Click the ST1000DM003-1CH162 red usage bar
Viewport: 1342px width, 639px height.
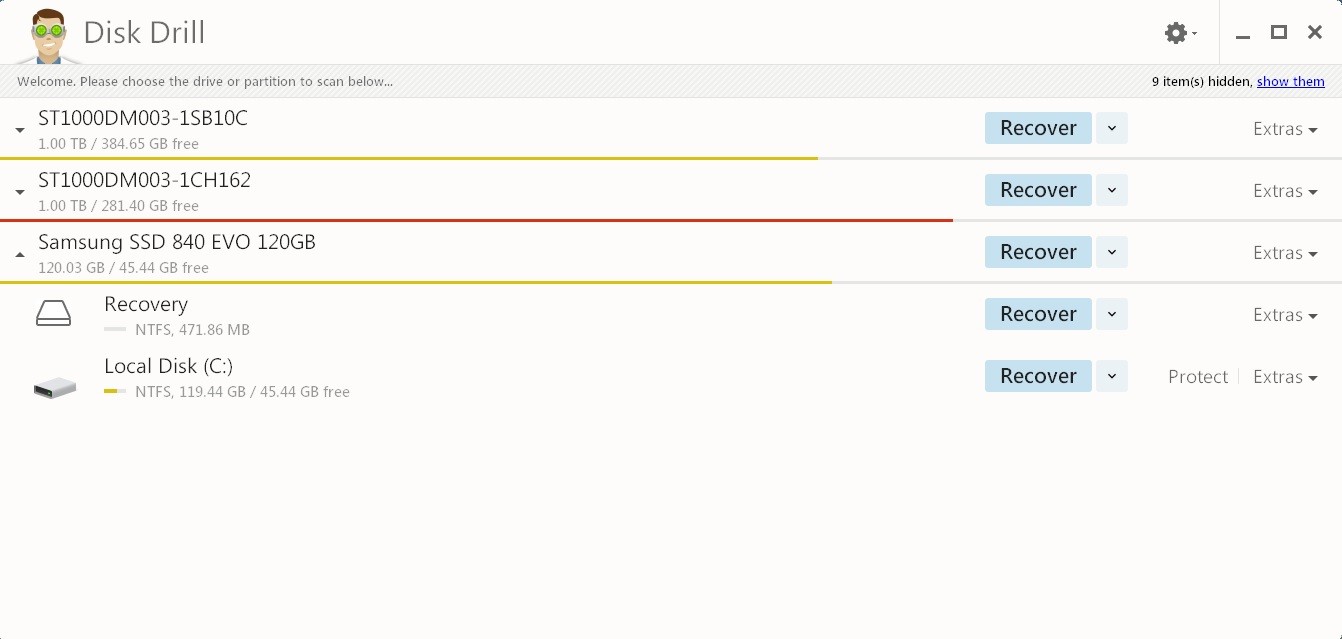476,220
